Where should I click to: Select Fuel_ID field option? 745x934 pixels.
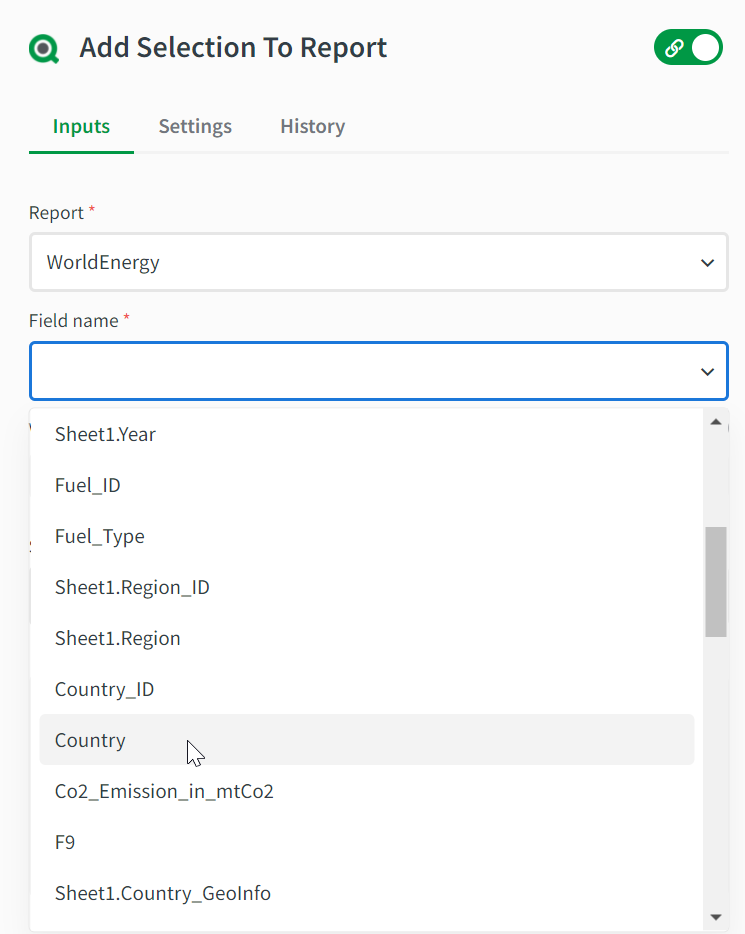[x=88, y=485]
